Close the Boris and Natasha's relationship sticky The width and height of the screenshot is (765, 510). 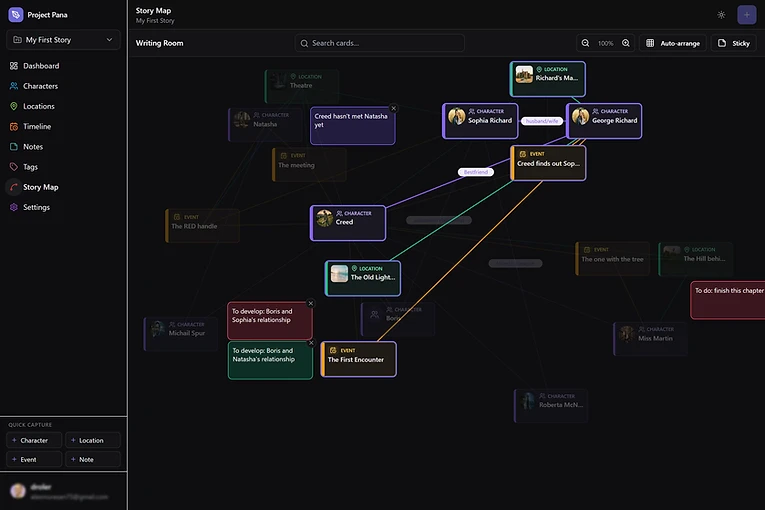pos(311,343)
